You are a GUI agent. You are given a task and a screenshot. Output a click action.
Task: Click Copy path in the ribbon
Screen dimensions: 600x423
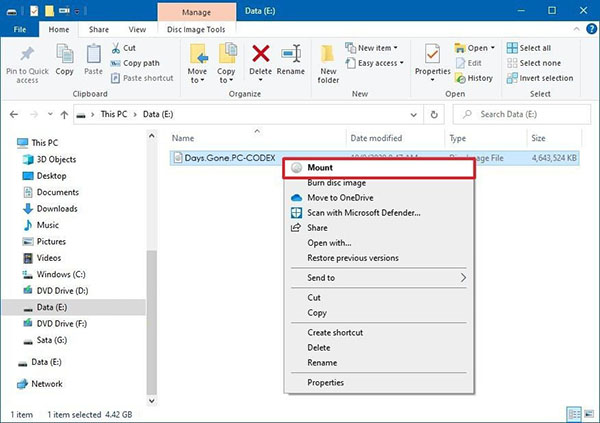[x=135, y=63]
